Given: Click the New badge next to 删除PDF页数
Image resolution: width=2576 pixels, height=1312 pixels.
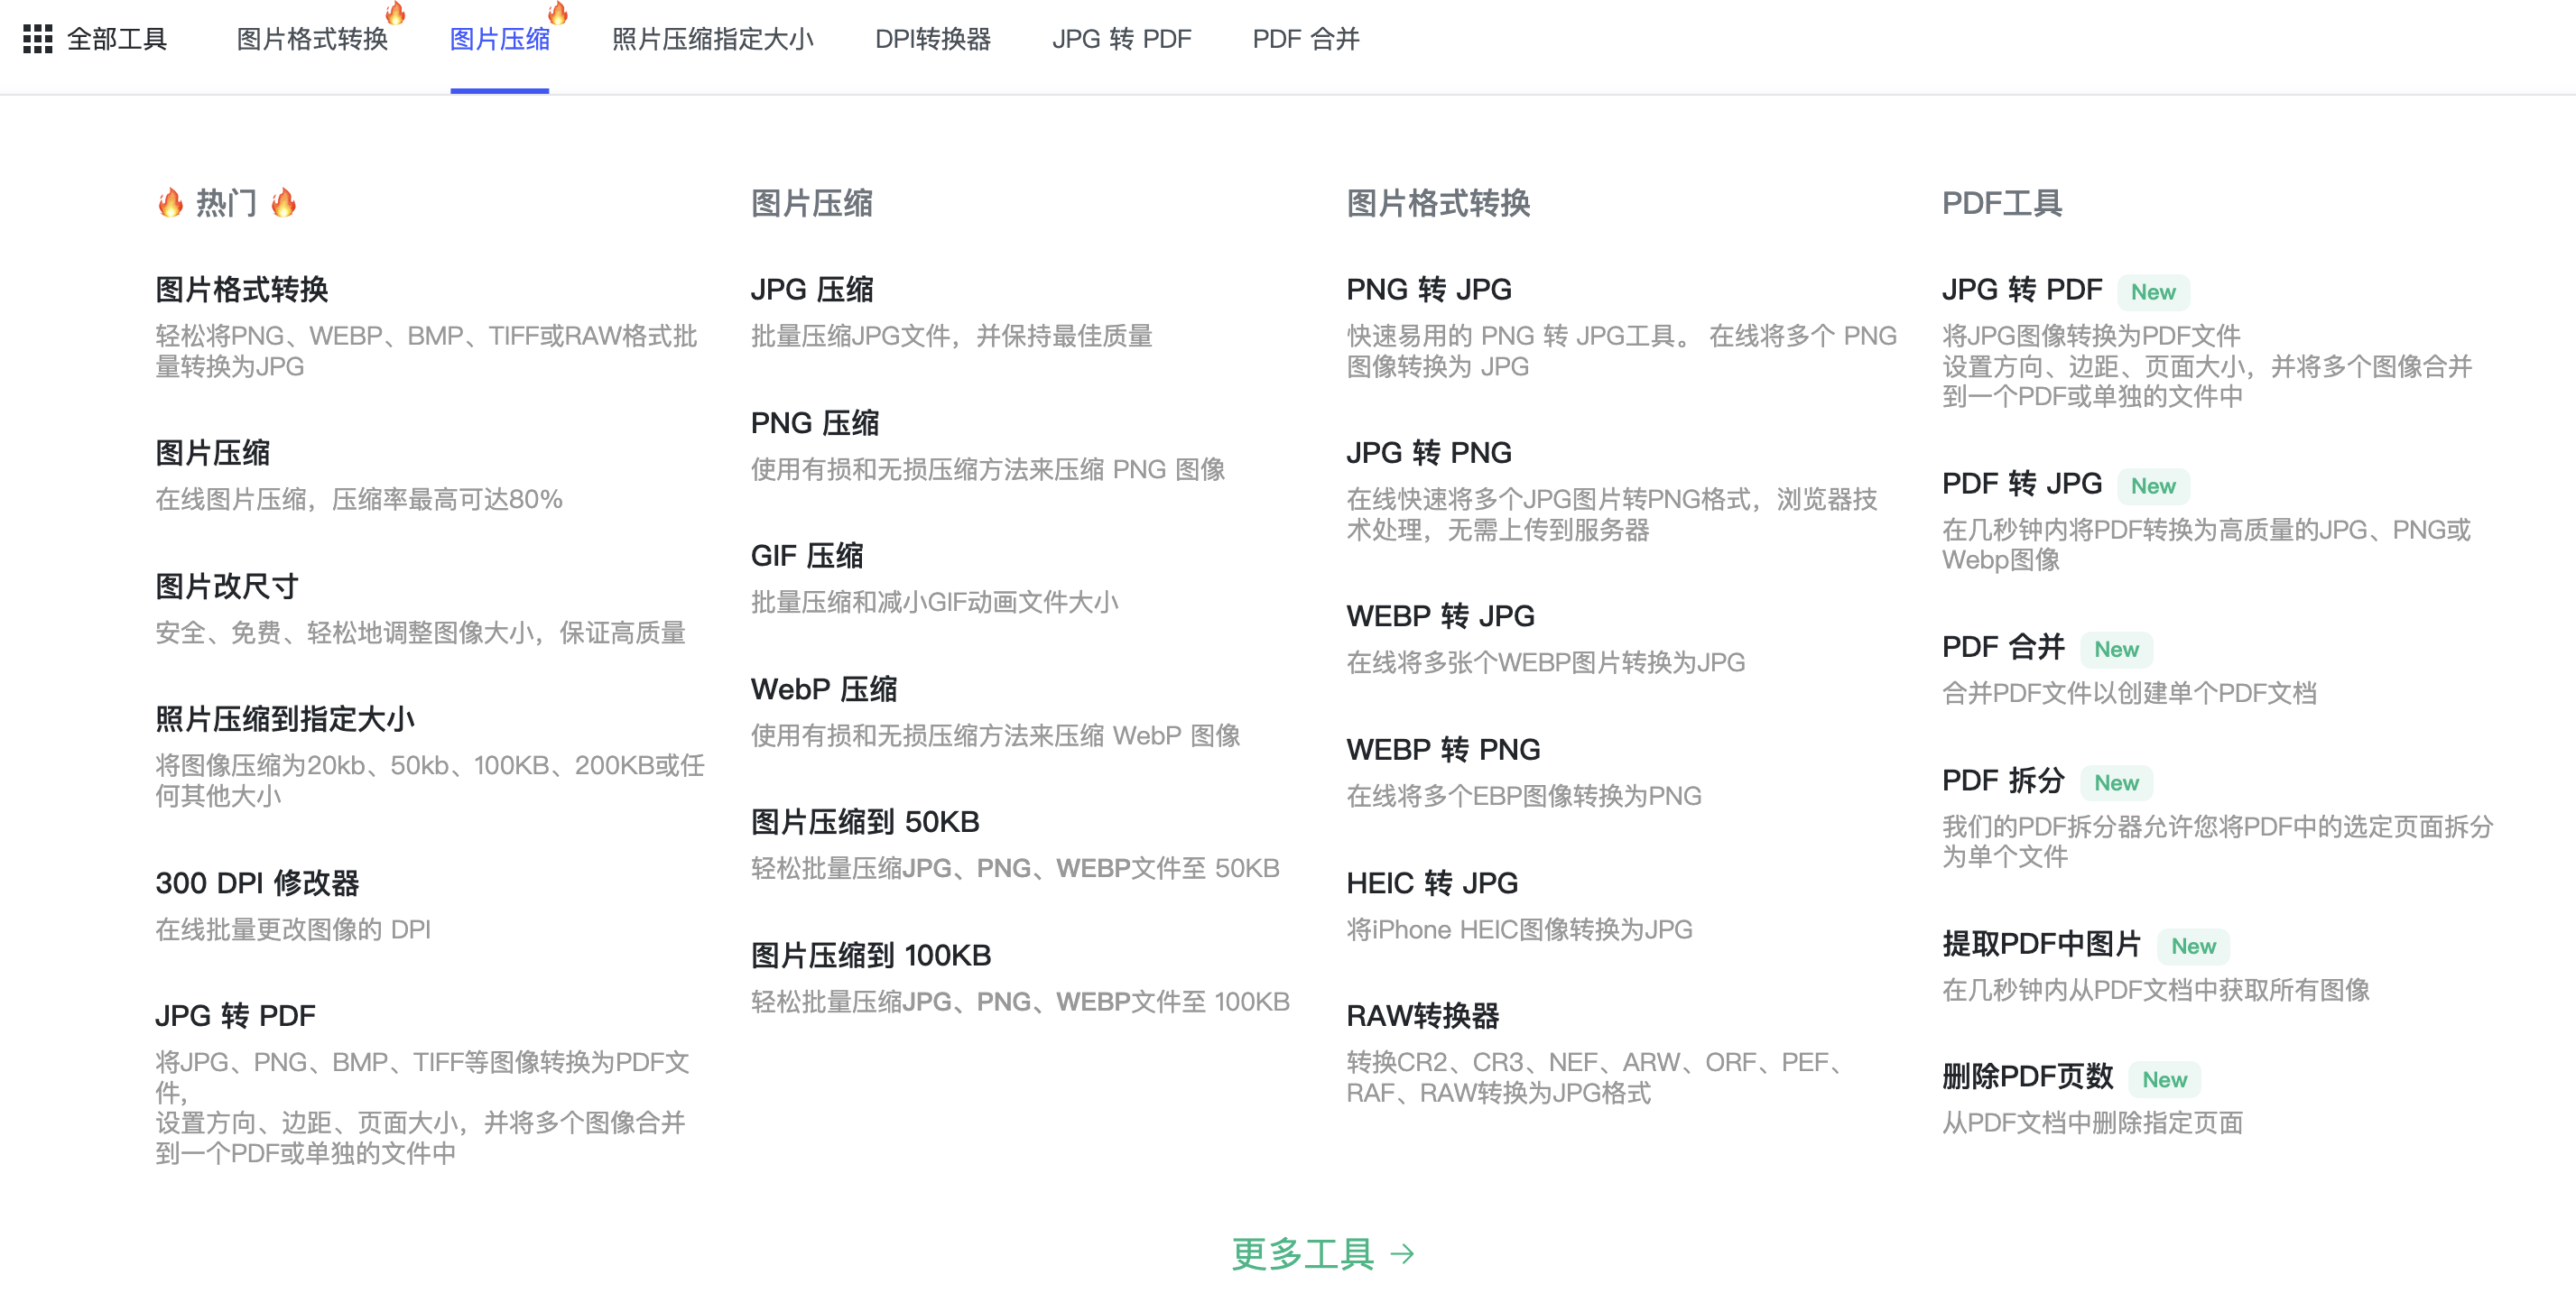Looking at the screenshot, I should 2164,1079.
